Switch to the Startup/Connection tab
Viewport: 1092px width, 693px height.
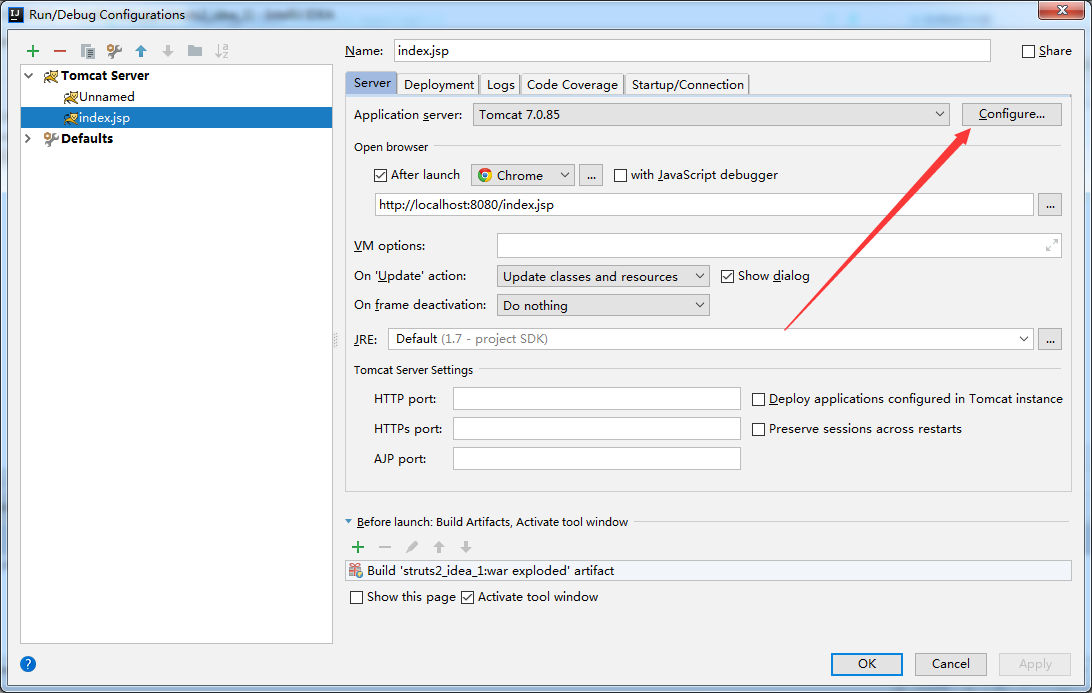pyautogui.click(x=687, y=84)
